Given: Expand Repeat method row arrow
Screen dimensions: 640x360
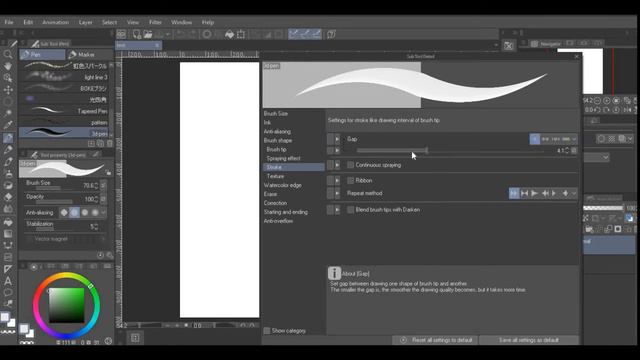Looking at the screenshot, I should [x=337, y=193].
